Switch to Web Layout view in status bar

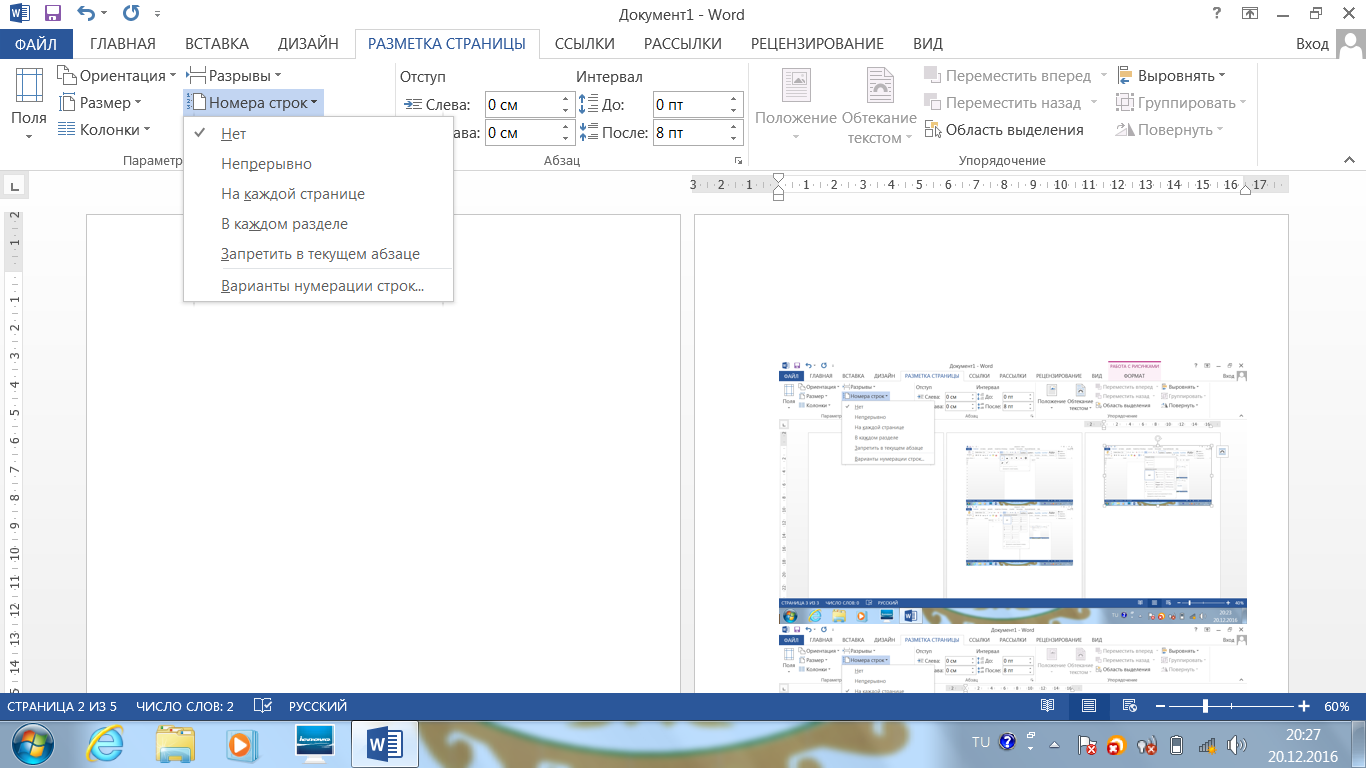click(1130, 706)
